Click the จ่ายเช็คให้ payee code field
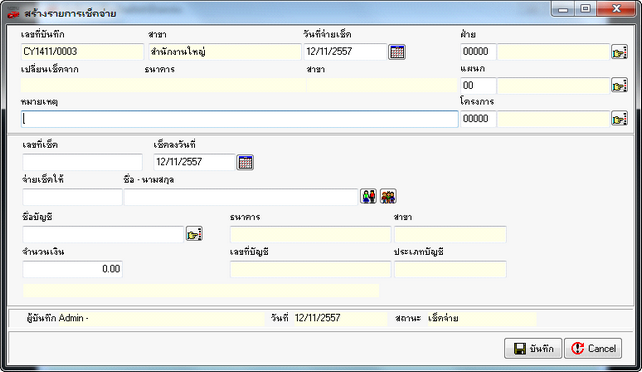642x372 pixels. pos(72,197)
